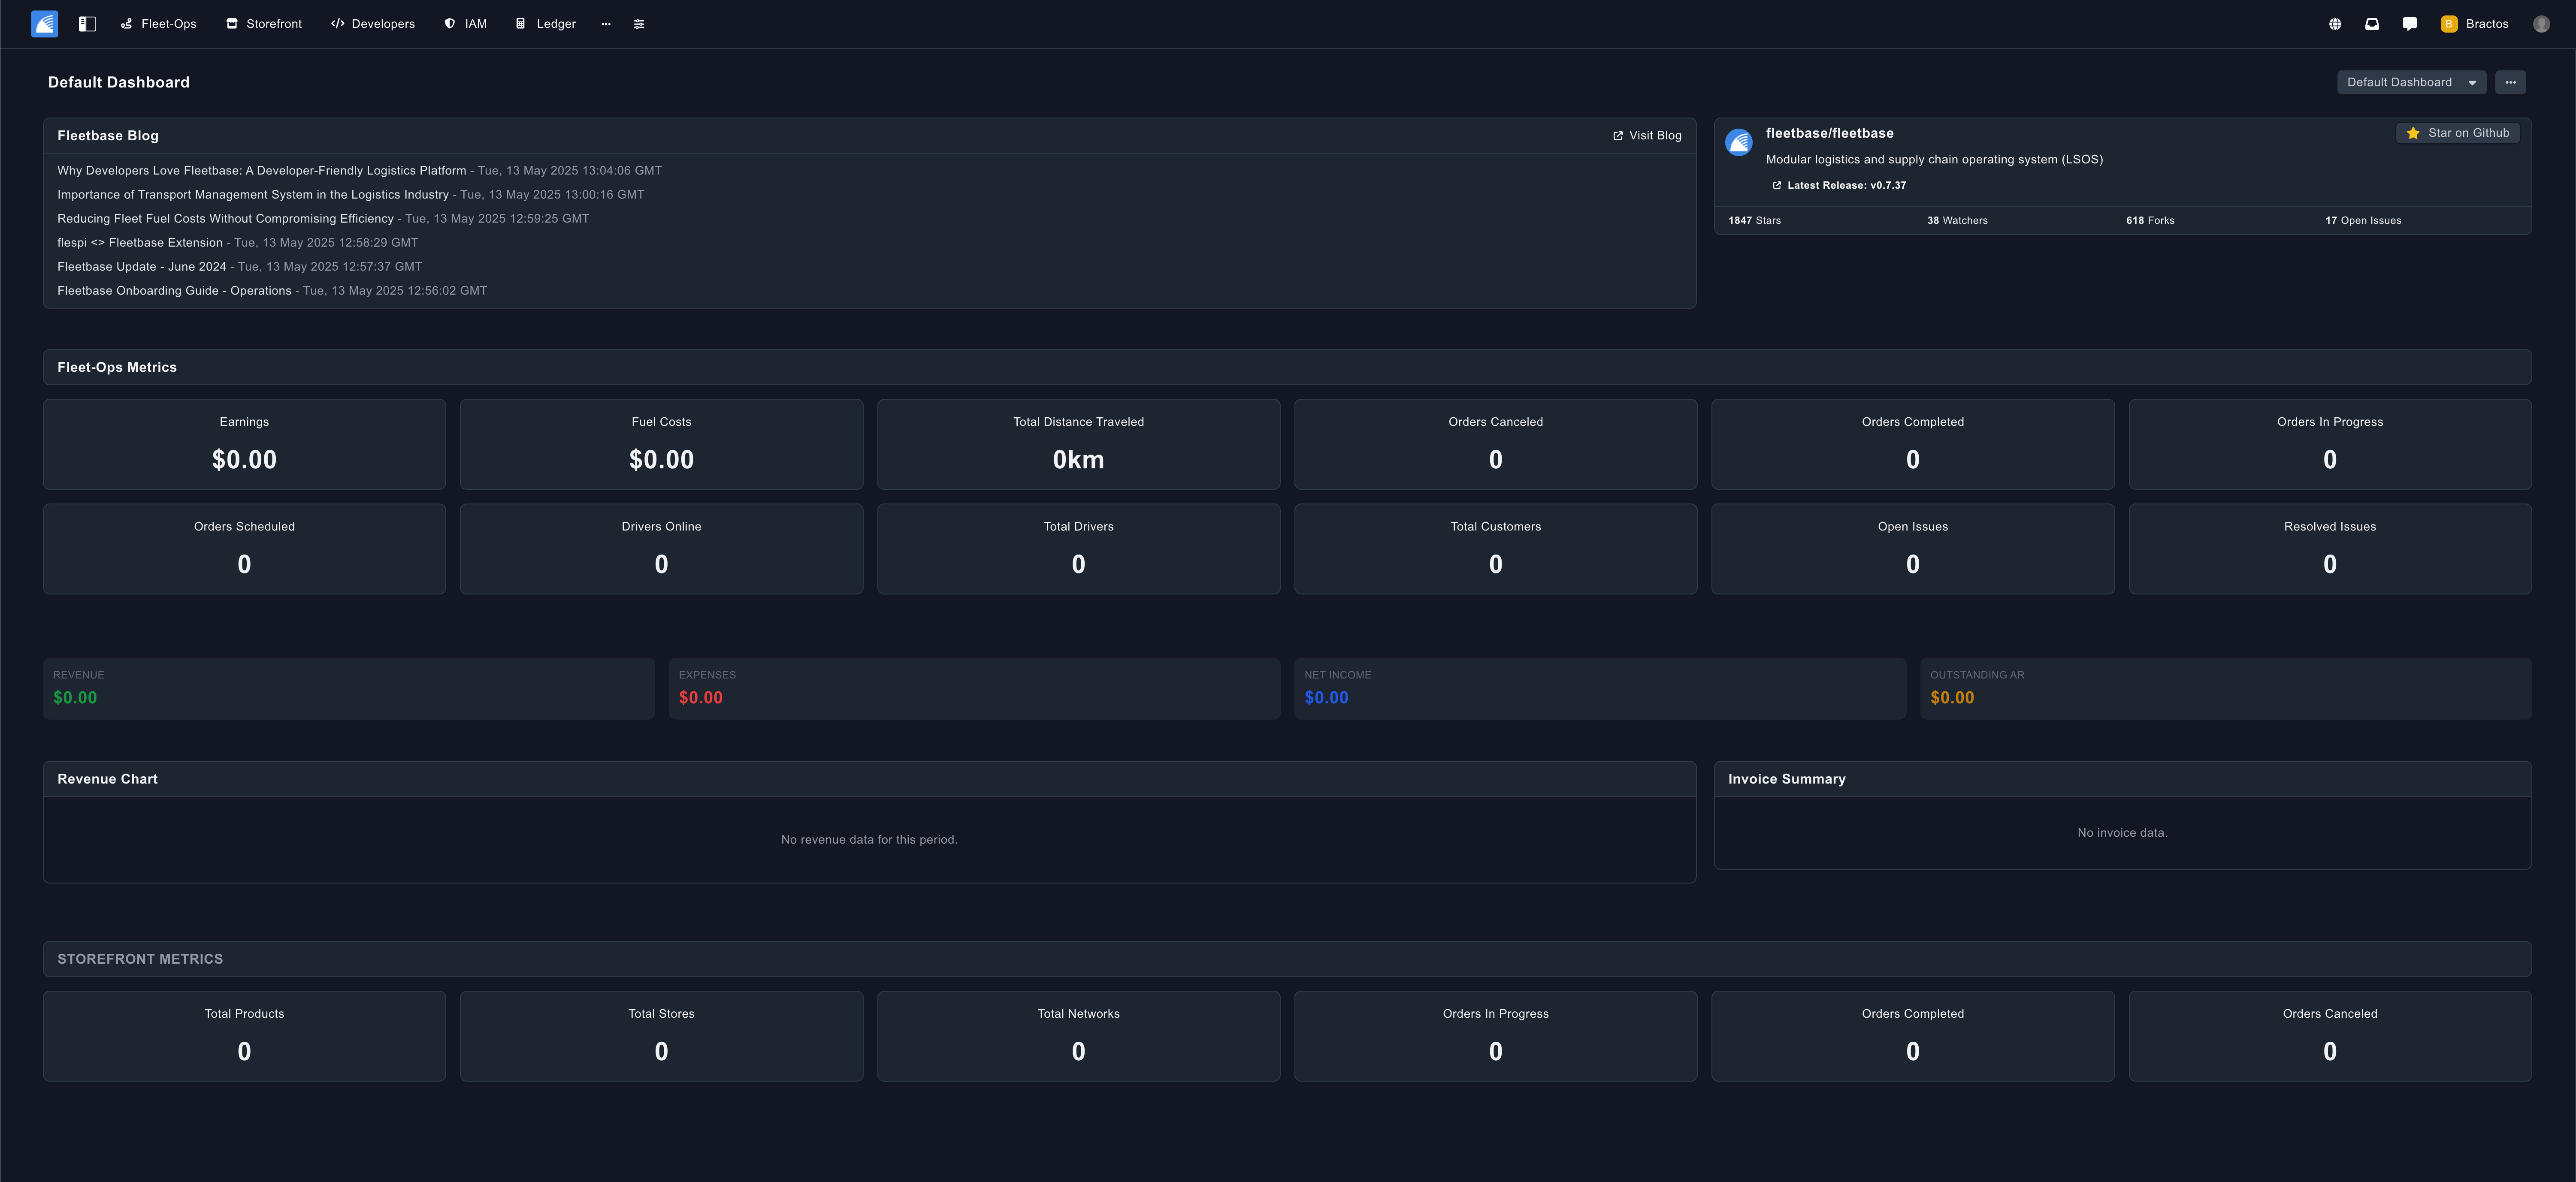Click the Invoice Summary panel title
Screen dimensions: 2576x1182
[x=1786, y=779]
